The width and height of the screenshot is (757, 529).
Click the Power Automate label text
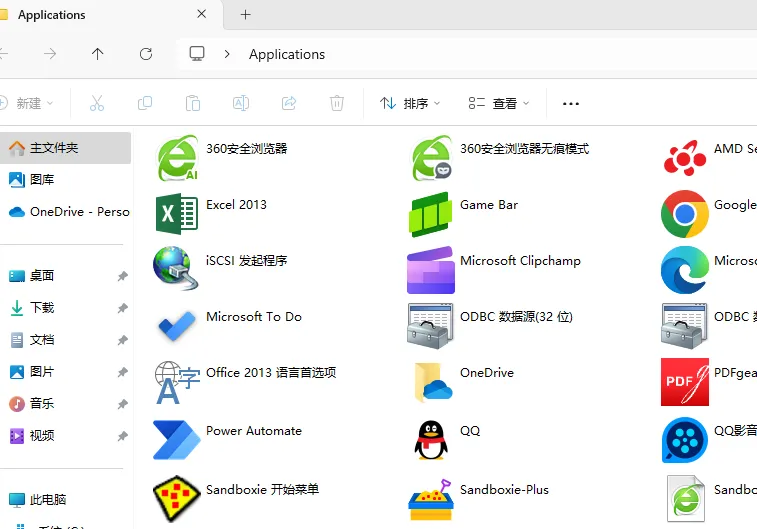(x=254, y=431)
